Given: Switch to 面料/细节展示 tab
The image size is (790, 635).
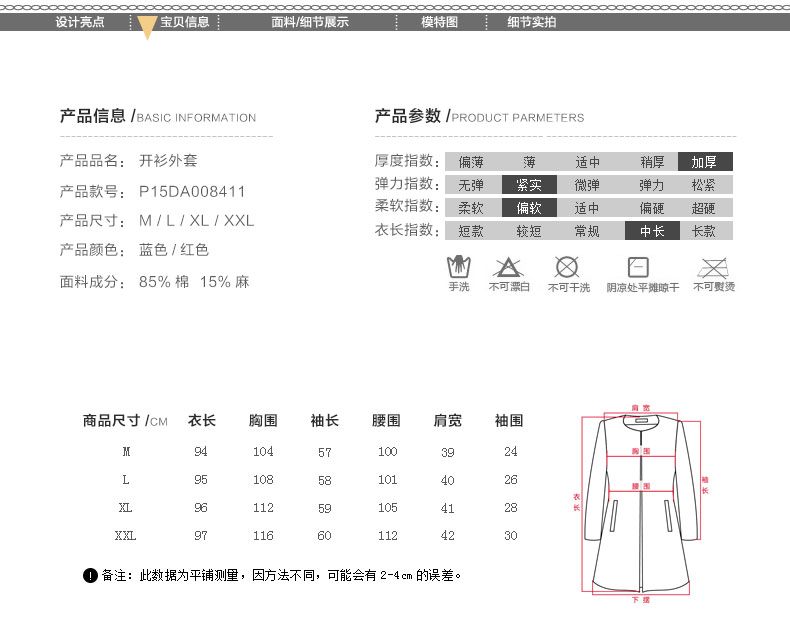Looking at the screenshot, I should click(310, 22).
